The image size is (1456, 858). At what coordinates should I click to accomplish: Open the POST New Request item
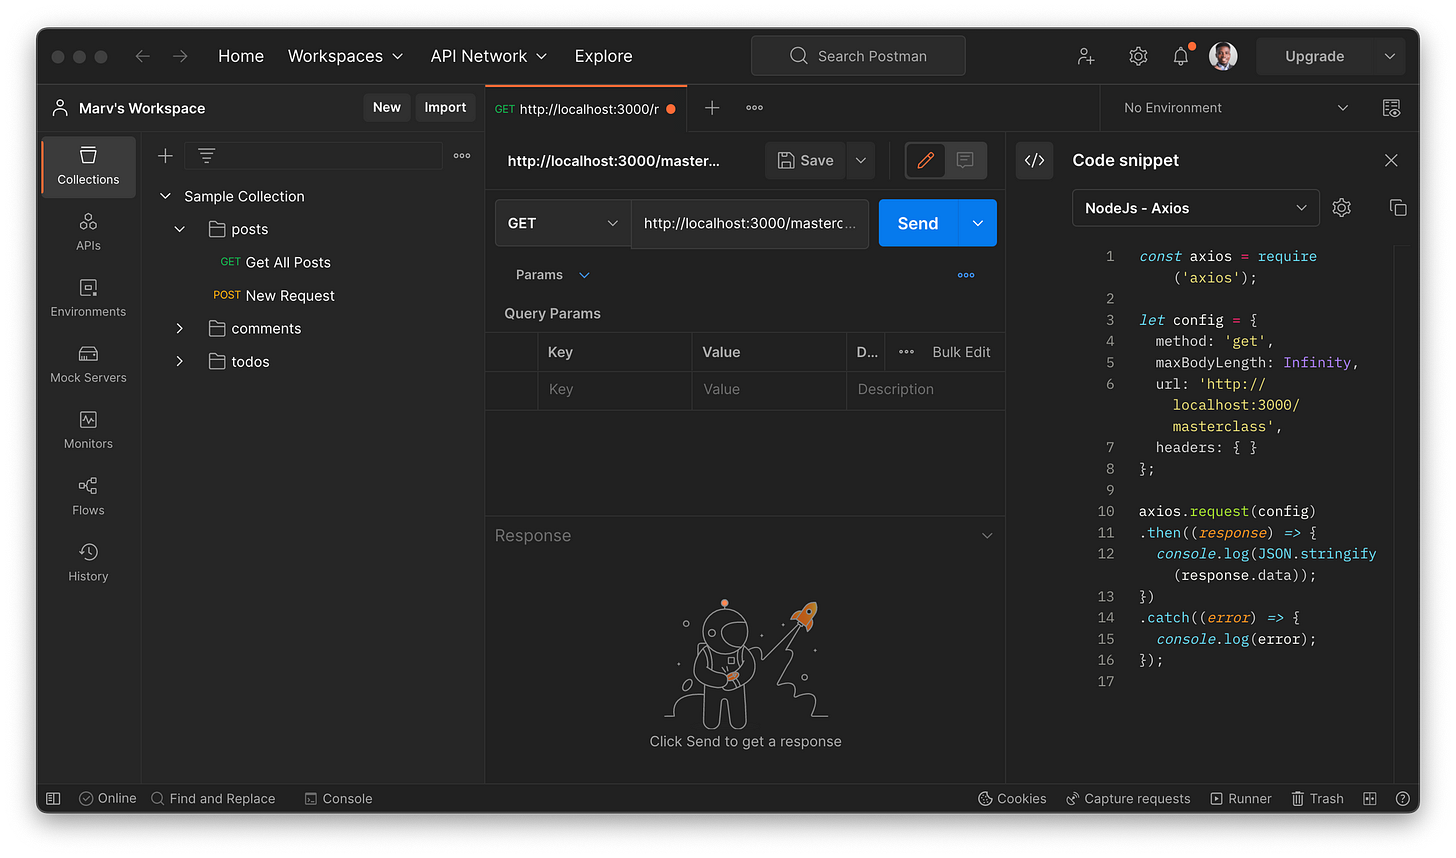(x=273, y=295)
